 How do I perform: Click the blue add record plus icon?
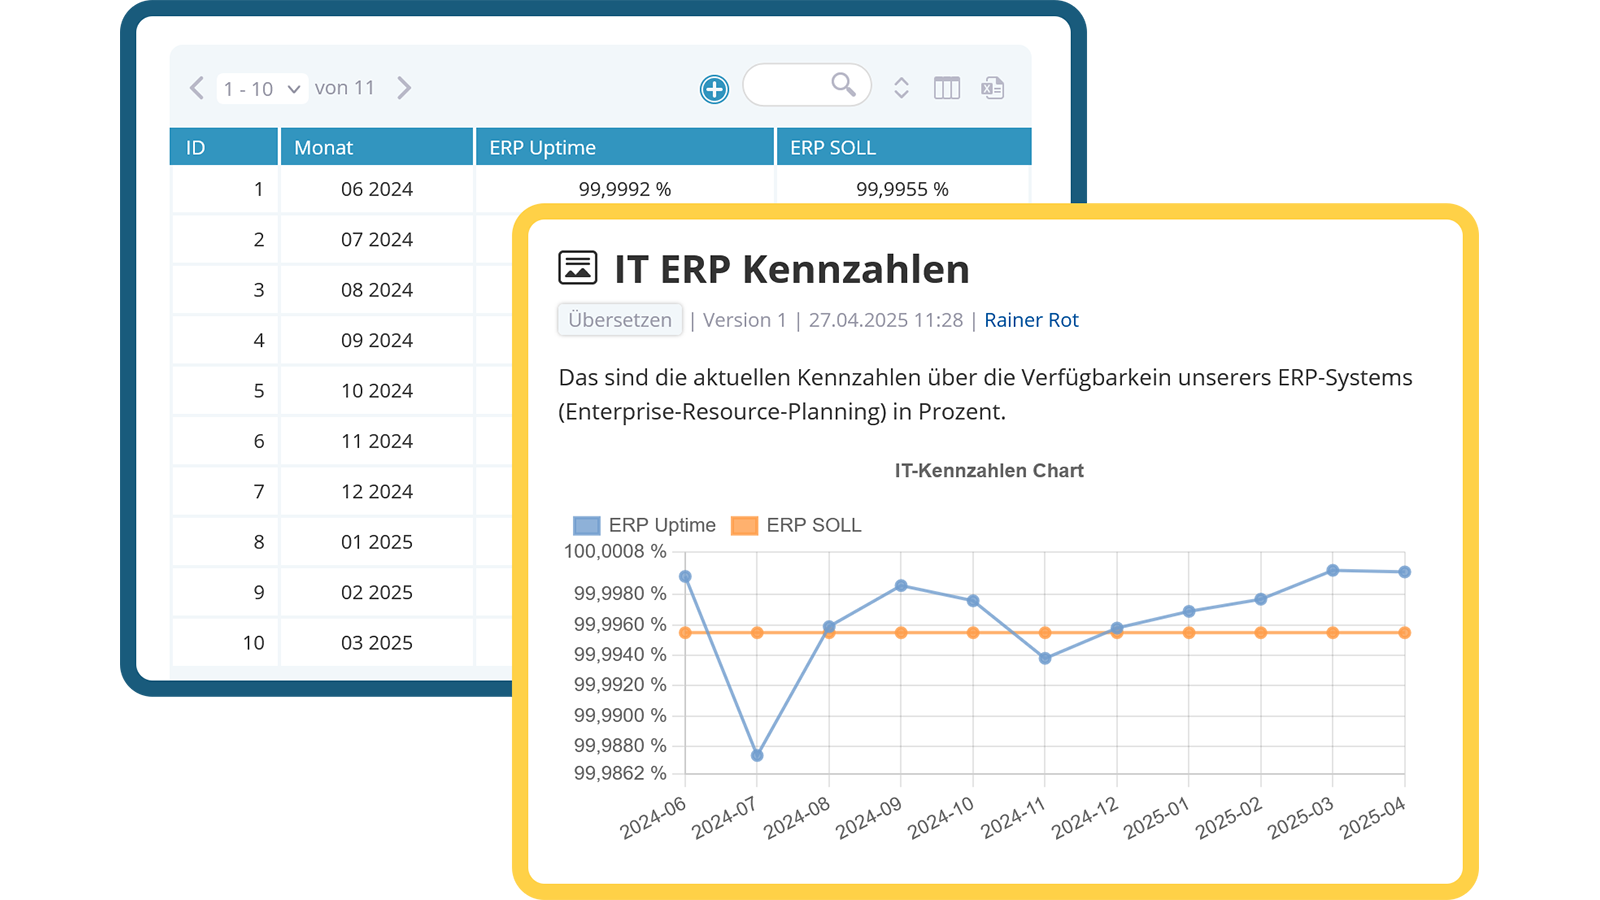(714, 89)
